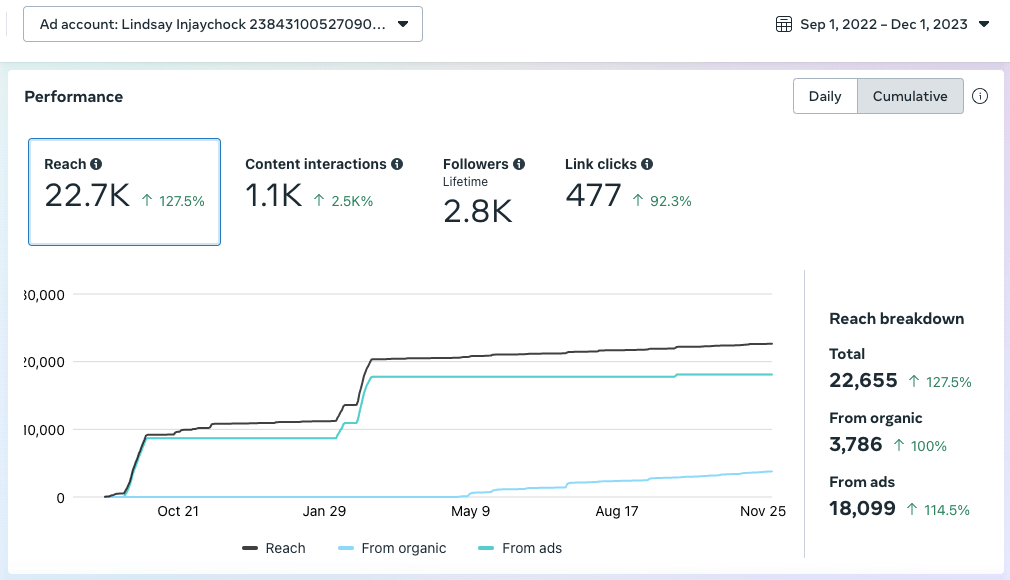This screenshot has width=1010, height=580.
Task: Expand the date range picker arrow
Action: point(984,24)
